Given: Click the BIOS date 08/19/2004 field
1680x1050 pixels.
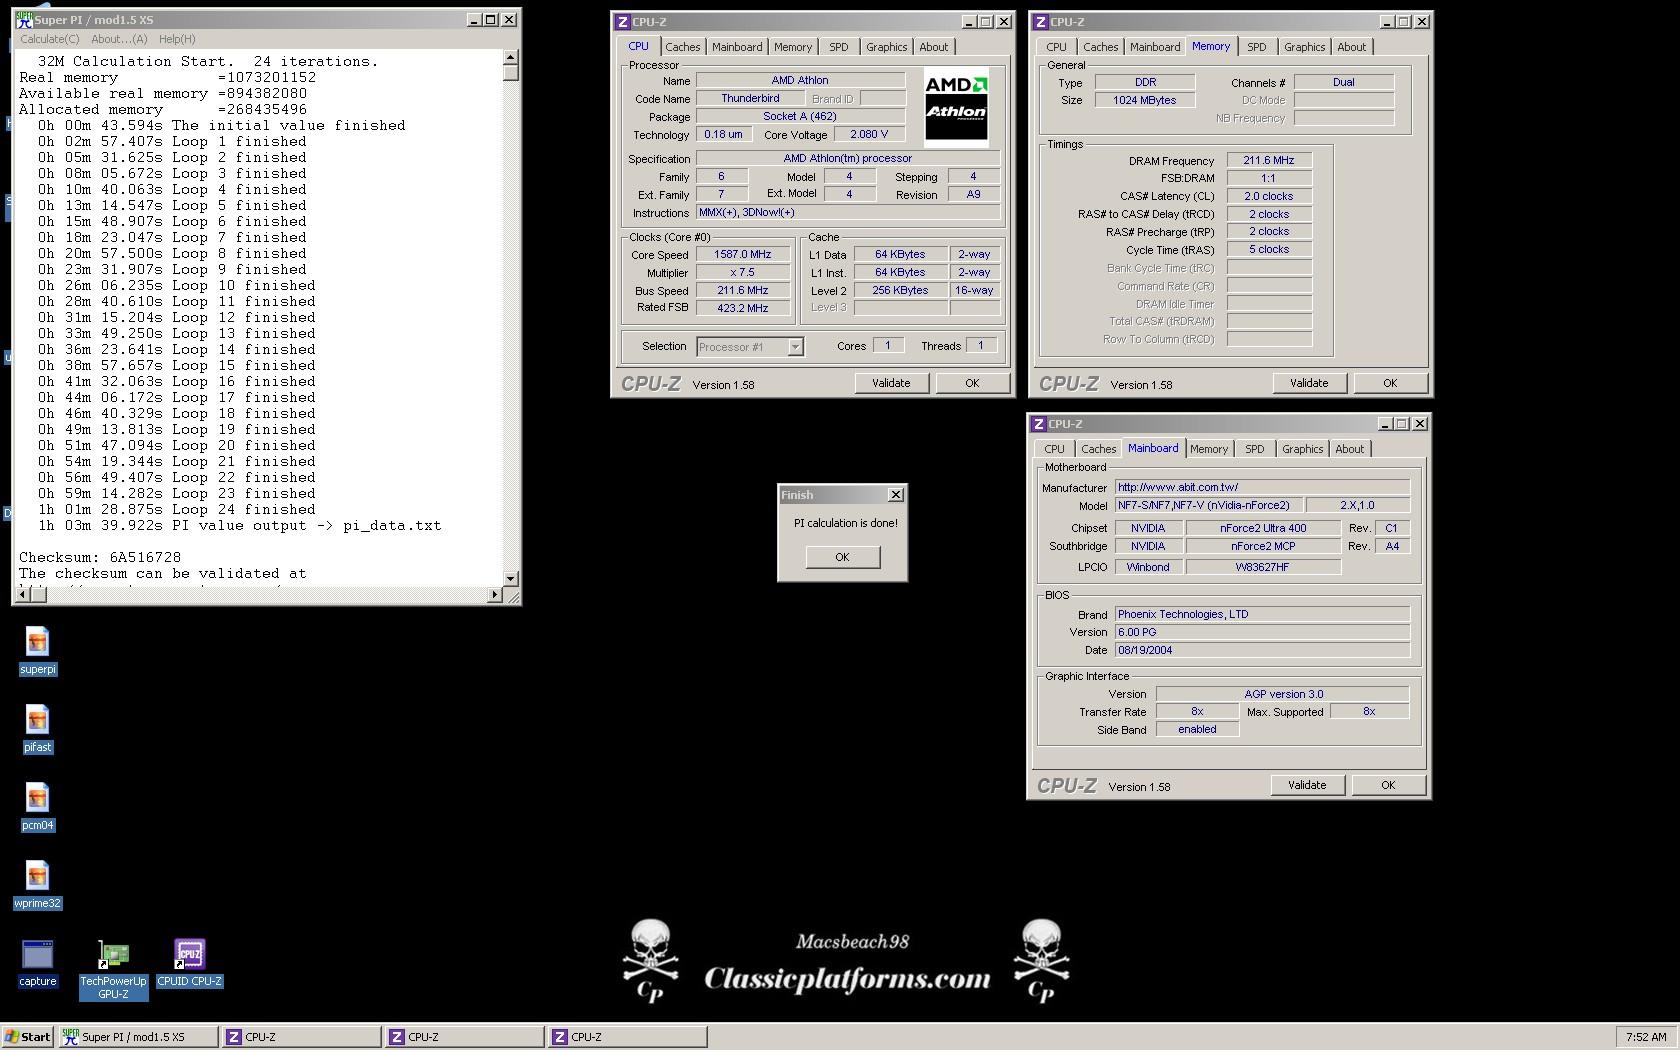Looking at the screenshot, I should (x=1263, y=650).
